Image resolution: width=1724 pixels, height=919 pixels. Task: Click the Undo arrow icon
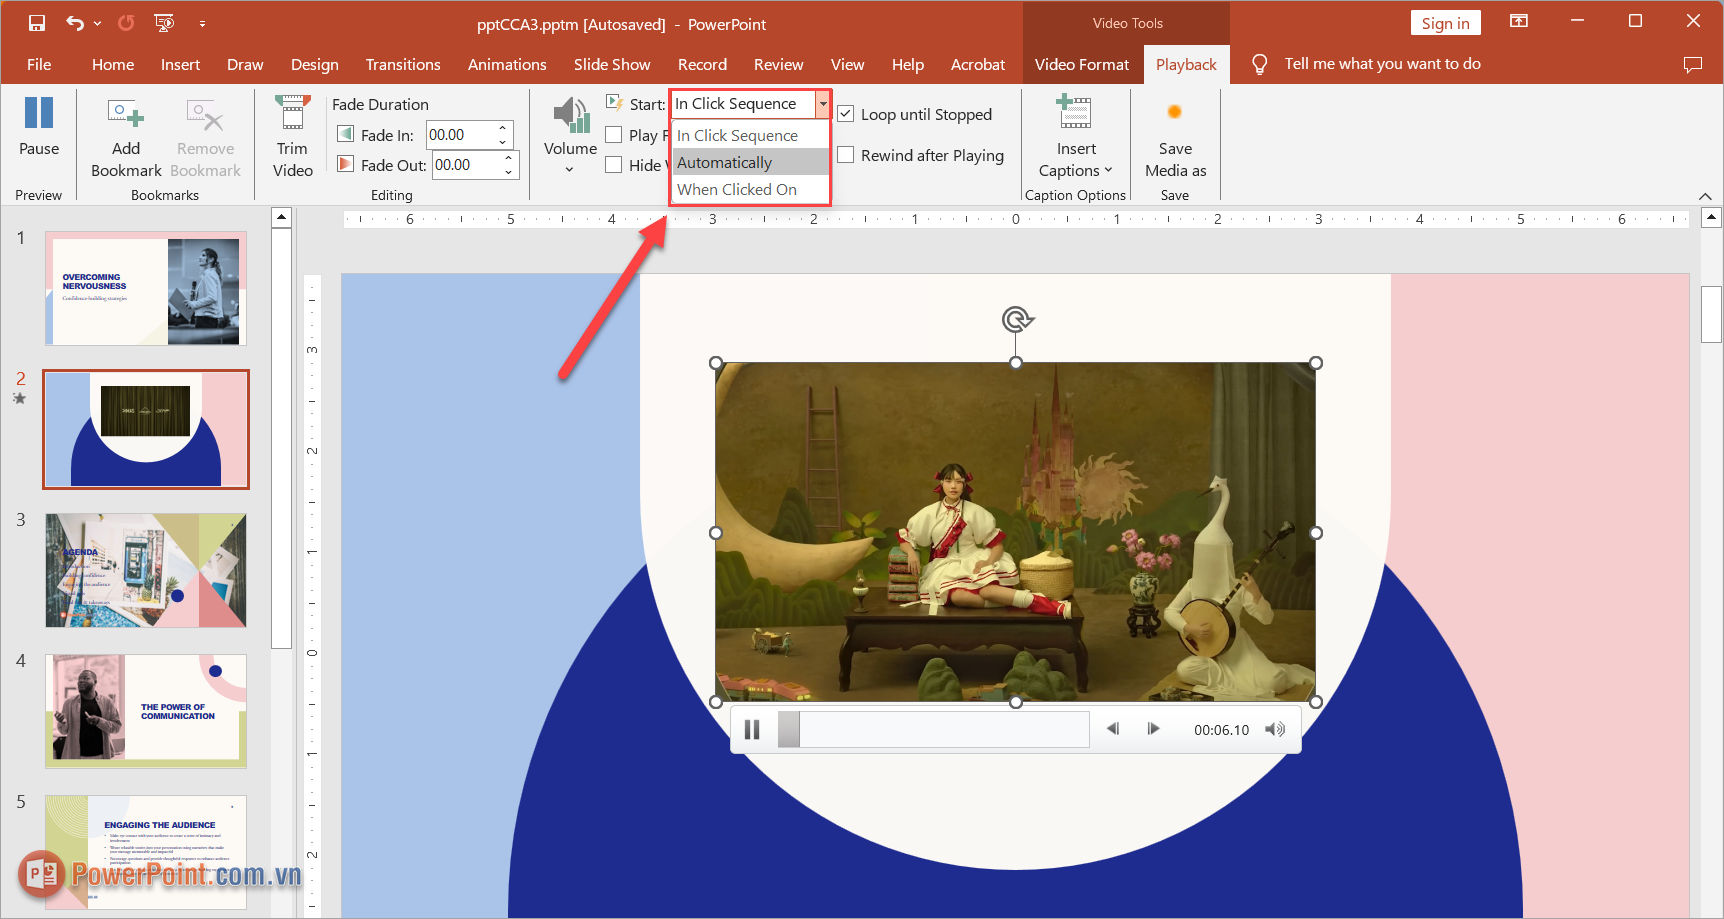click(x=75, y=23)
